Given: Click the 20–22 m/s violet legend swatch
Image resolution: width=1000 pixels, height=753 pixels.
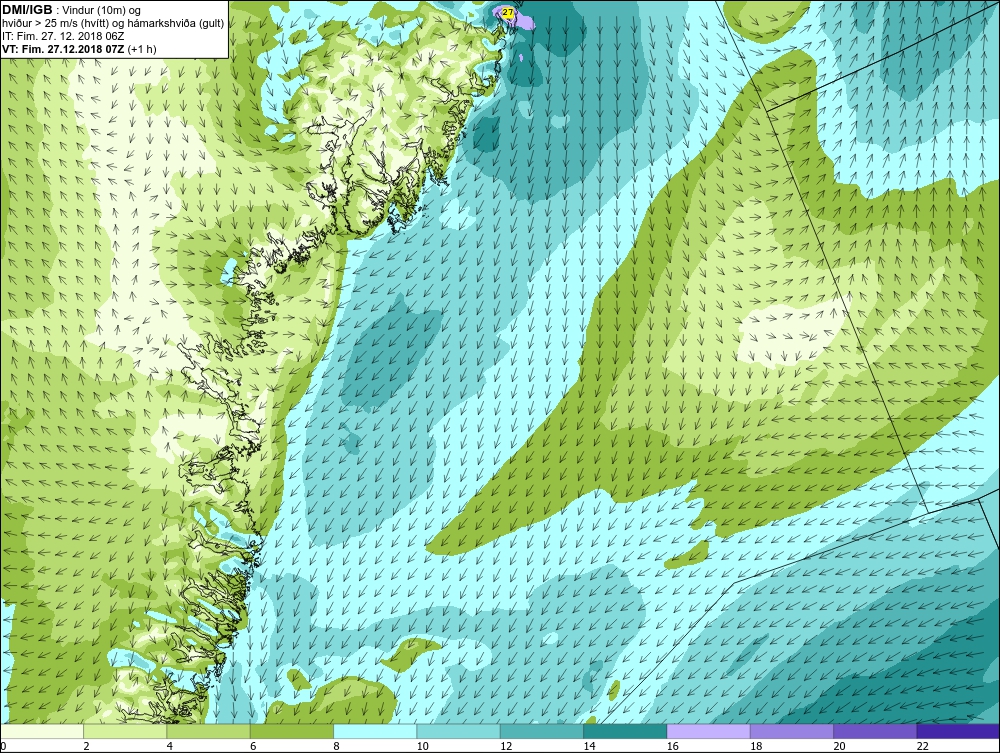Looking at the screenshot, I should [x=874, y=731].
